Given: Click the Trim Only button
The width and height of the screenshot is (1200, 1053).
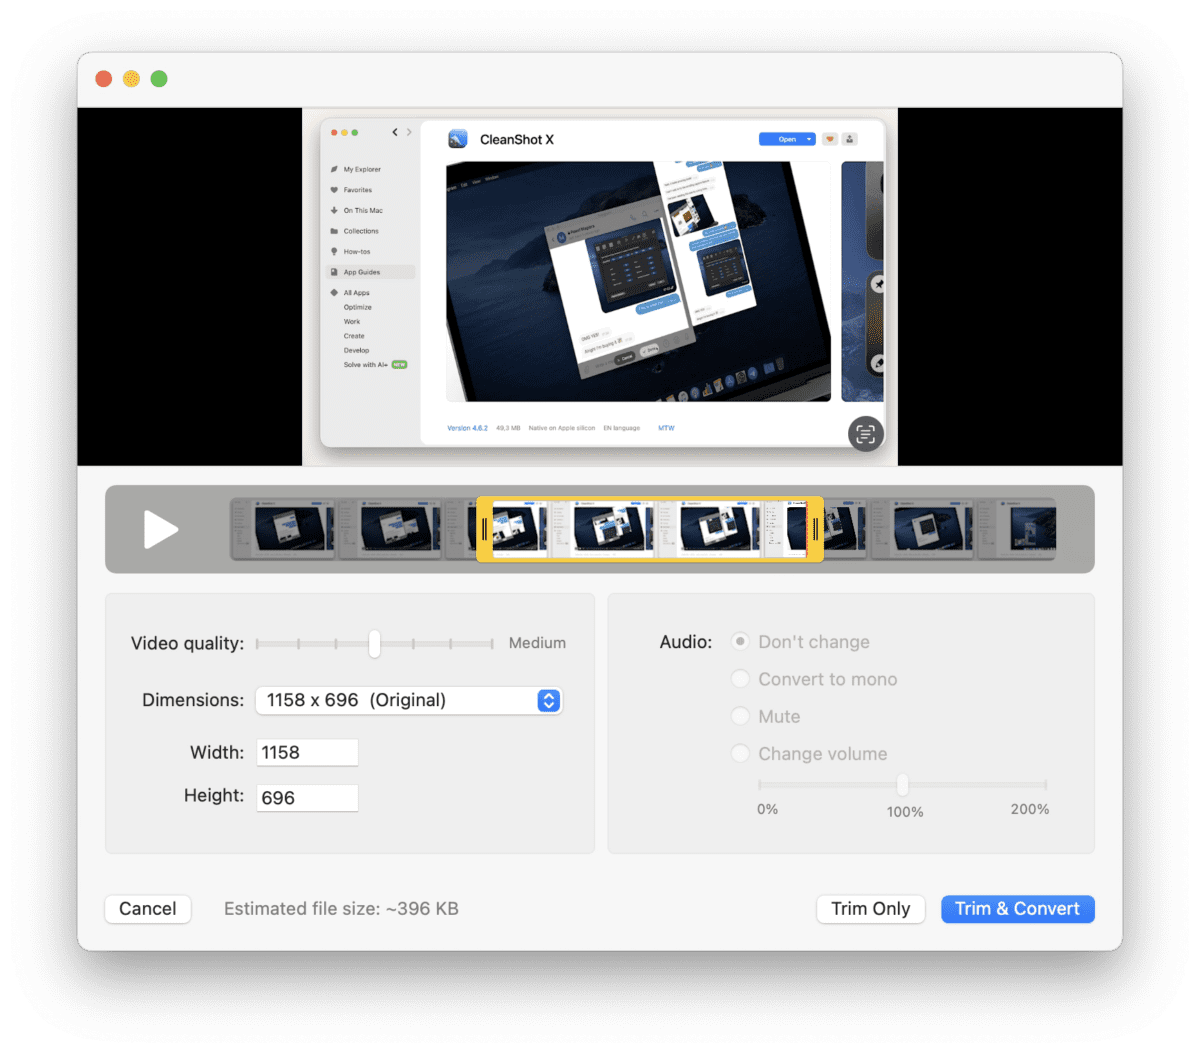Looking at the screenshot, I should [x=871, y=908].
